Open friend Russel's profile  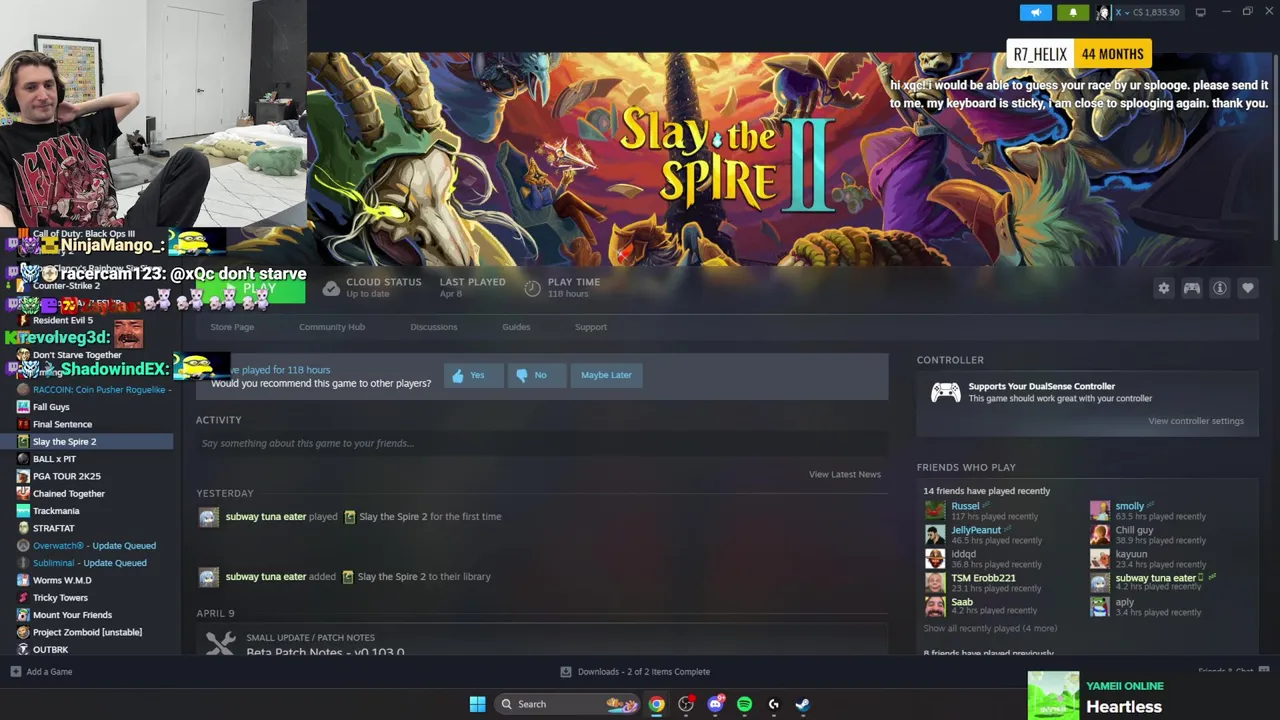pos(965,506)
